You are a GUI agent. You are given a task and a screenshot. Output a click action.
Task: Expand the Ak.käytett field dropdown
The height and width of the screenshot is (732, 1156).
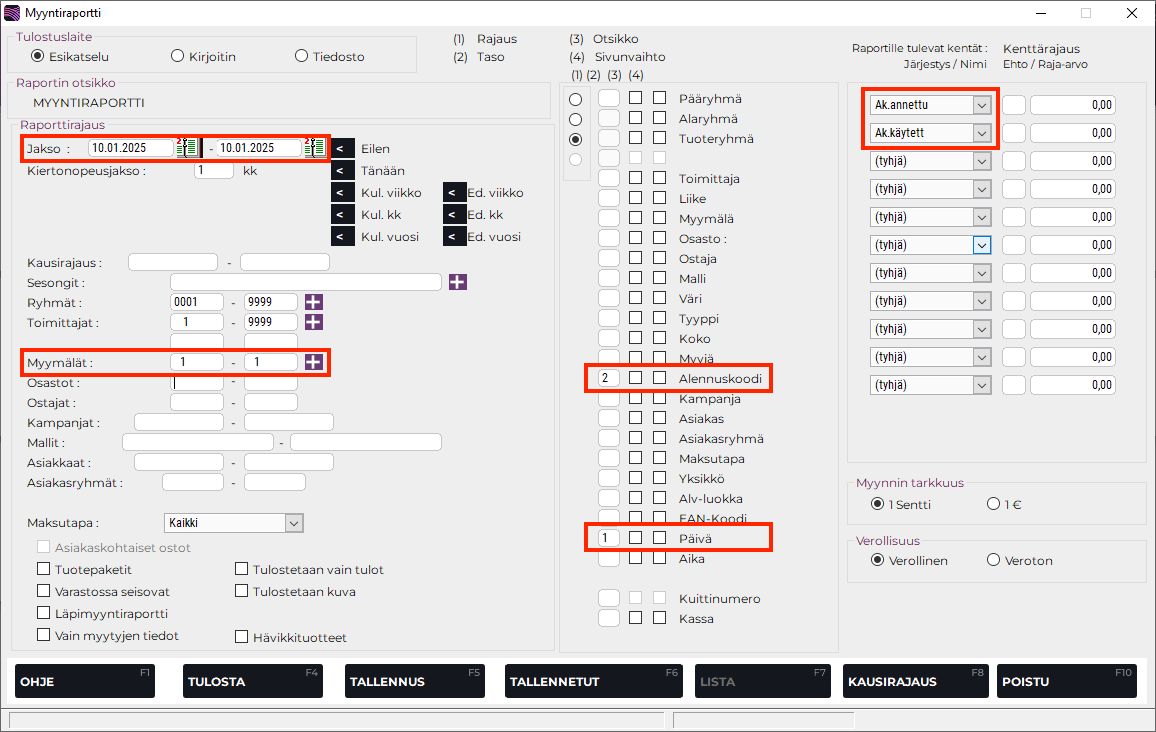coord(981,133)
